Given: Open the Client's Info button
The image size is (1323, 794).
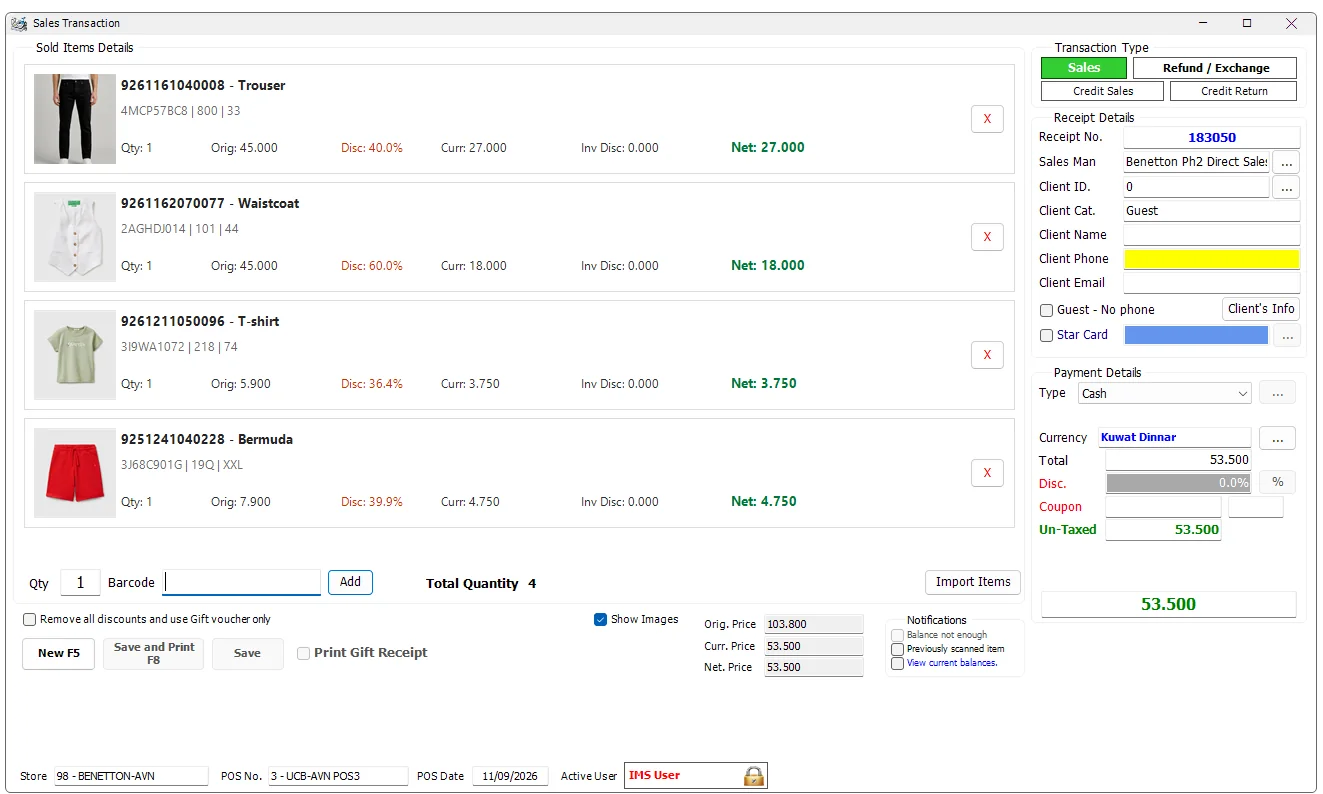Looking at the screenshot, I should point(1261,309).
